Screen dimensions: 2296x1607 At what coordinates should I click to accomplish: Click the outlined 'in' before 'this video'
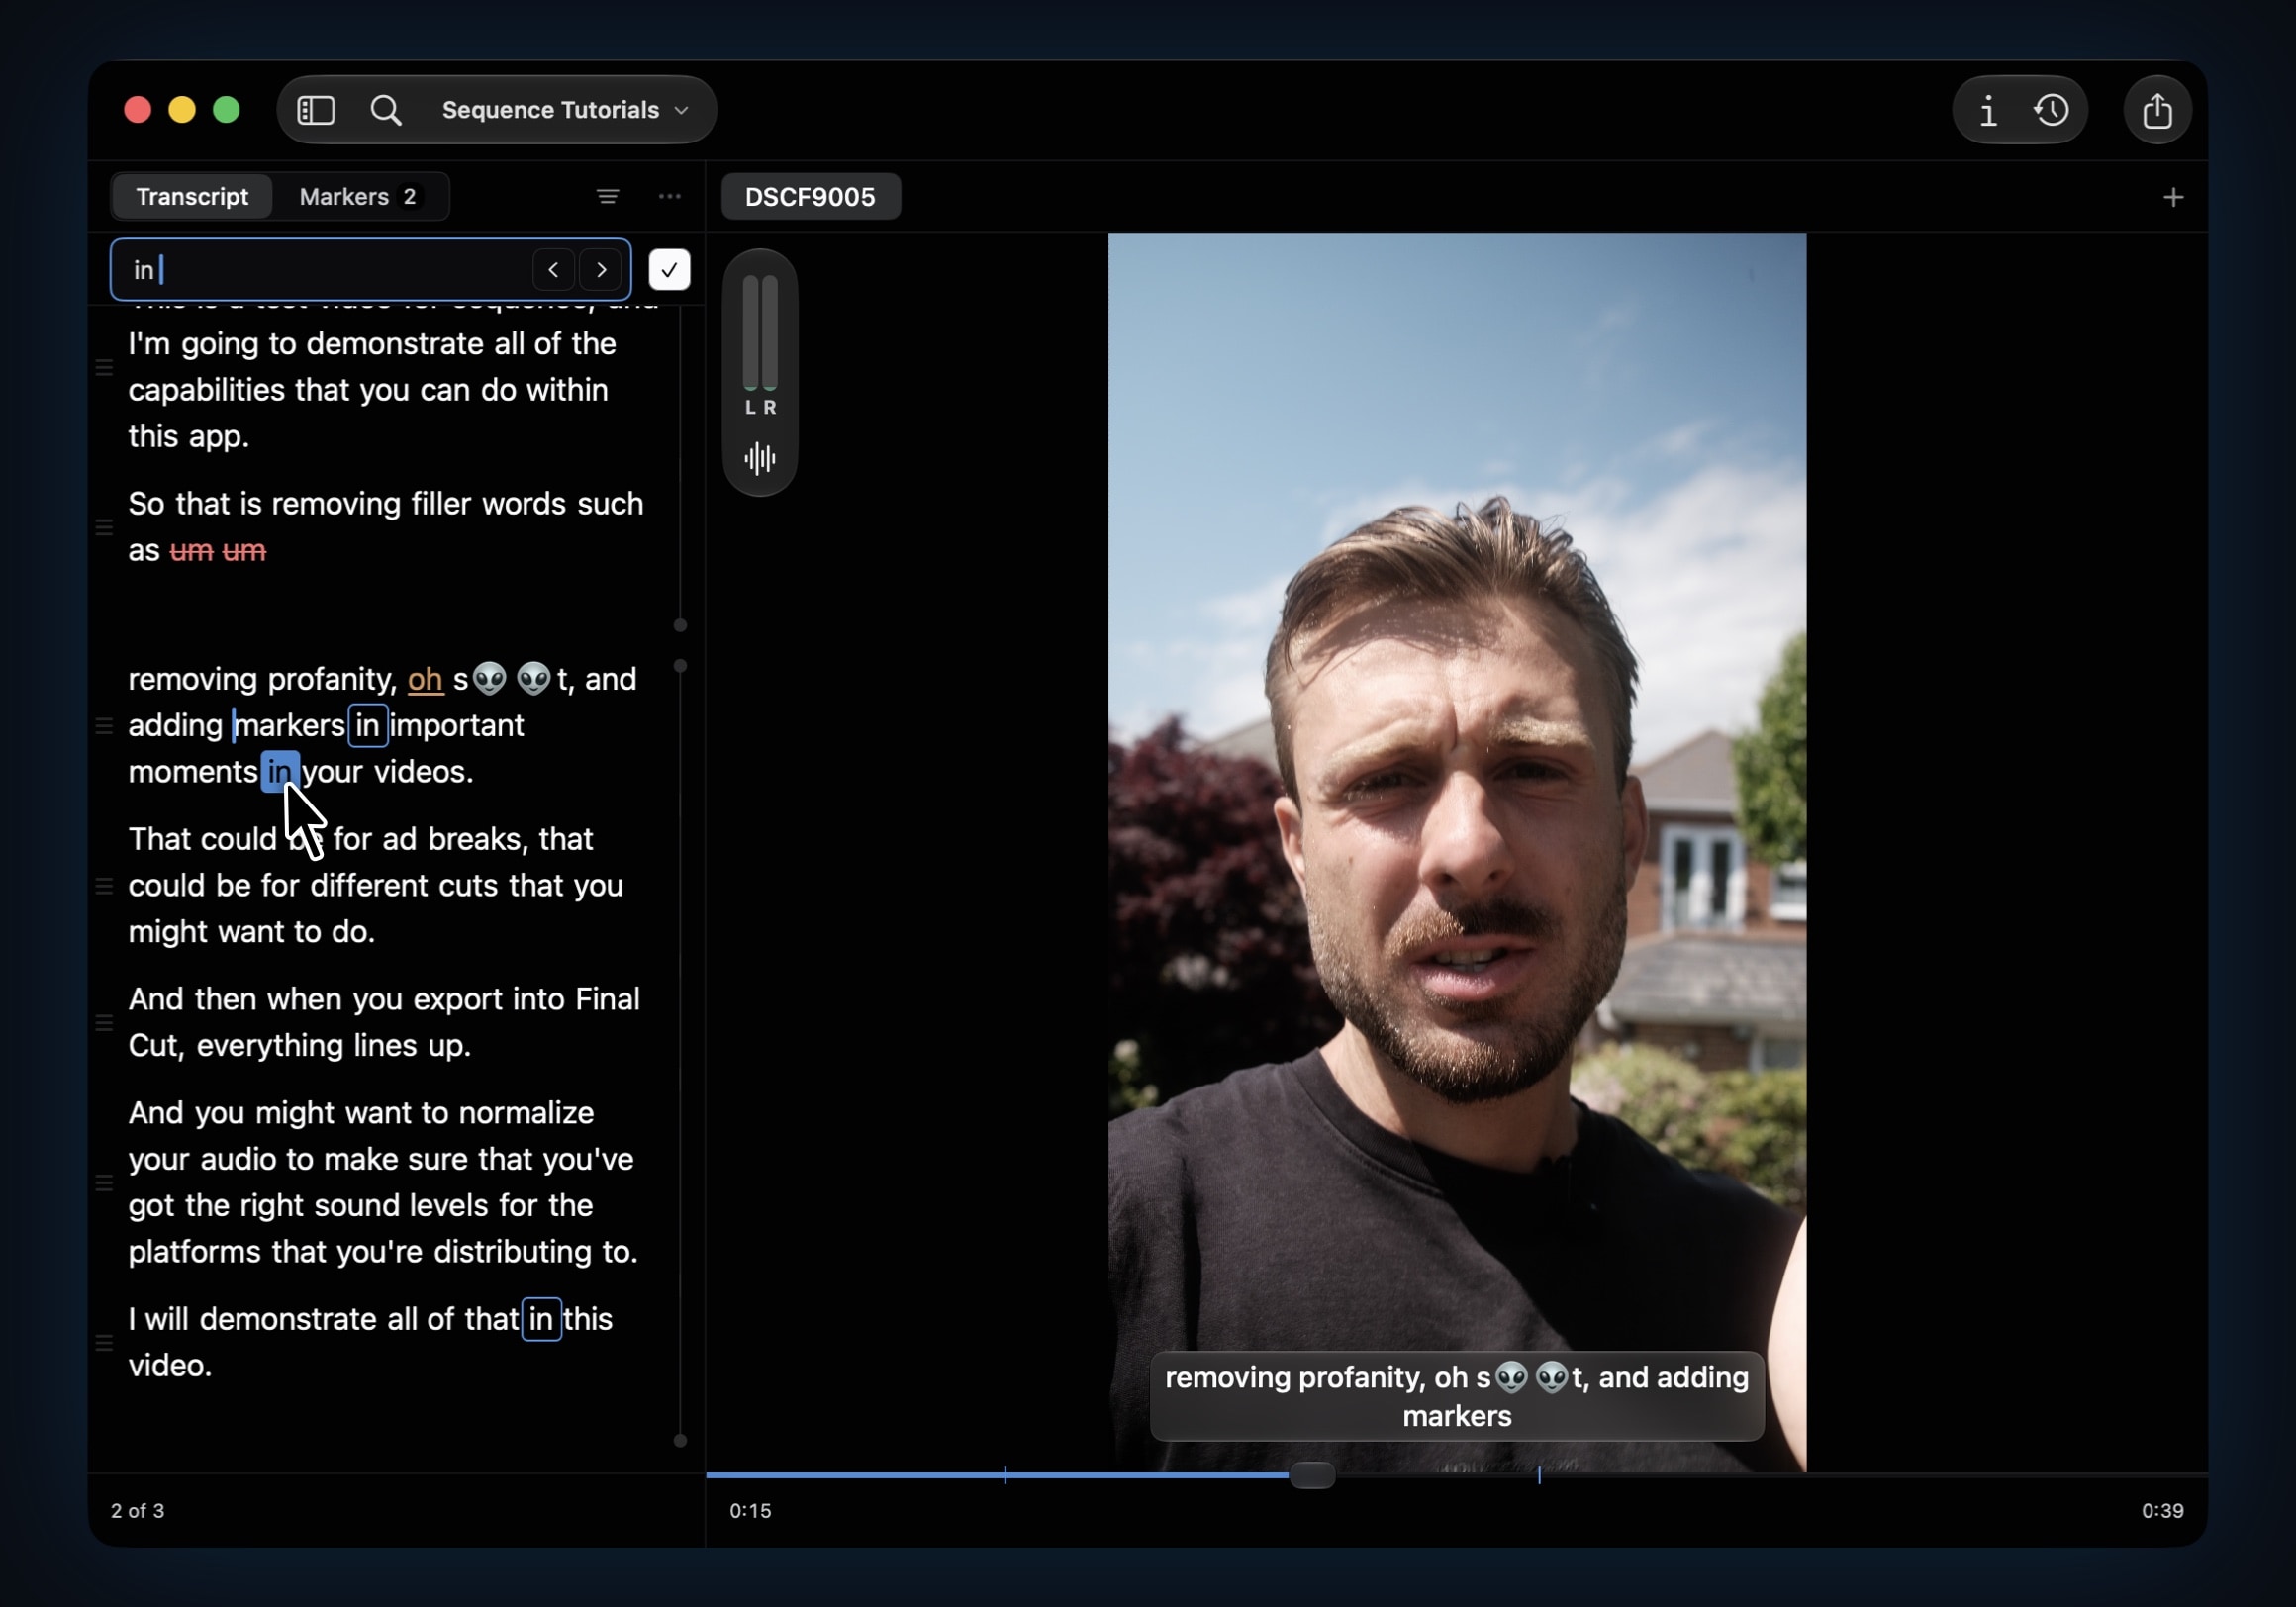pos(541,1319)
